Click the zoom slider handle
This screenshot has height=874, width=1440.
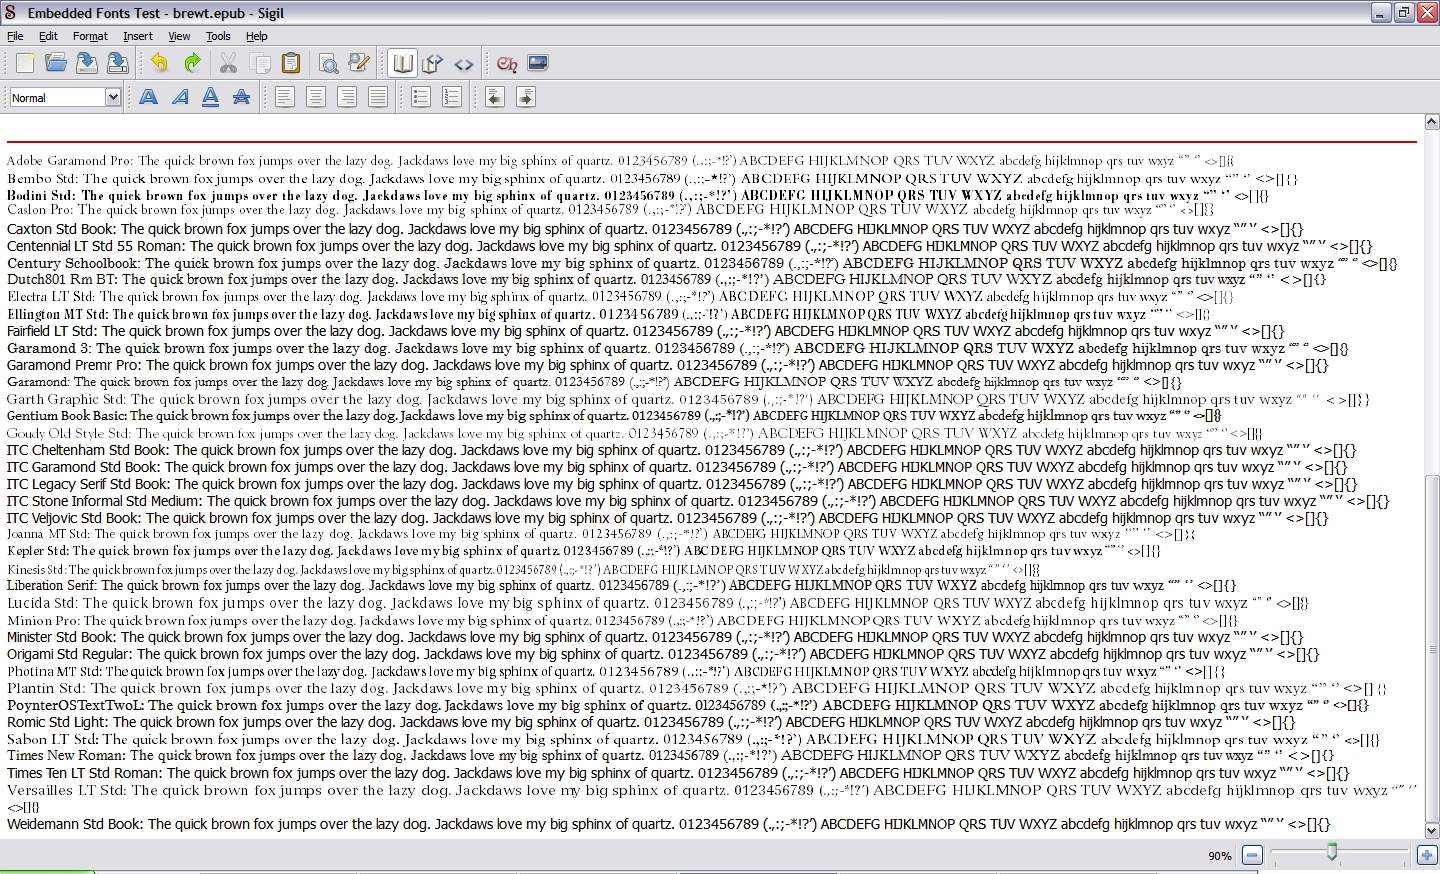tap(1332, 852)
